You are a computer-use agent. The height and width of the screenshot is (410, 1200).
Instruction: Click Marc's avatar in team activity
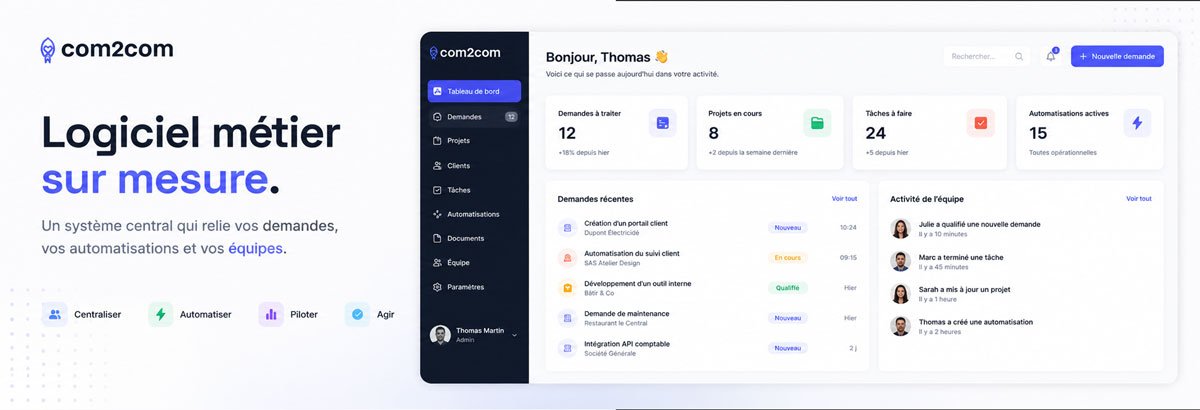pyautogui.click(x=900, y=261)
